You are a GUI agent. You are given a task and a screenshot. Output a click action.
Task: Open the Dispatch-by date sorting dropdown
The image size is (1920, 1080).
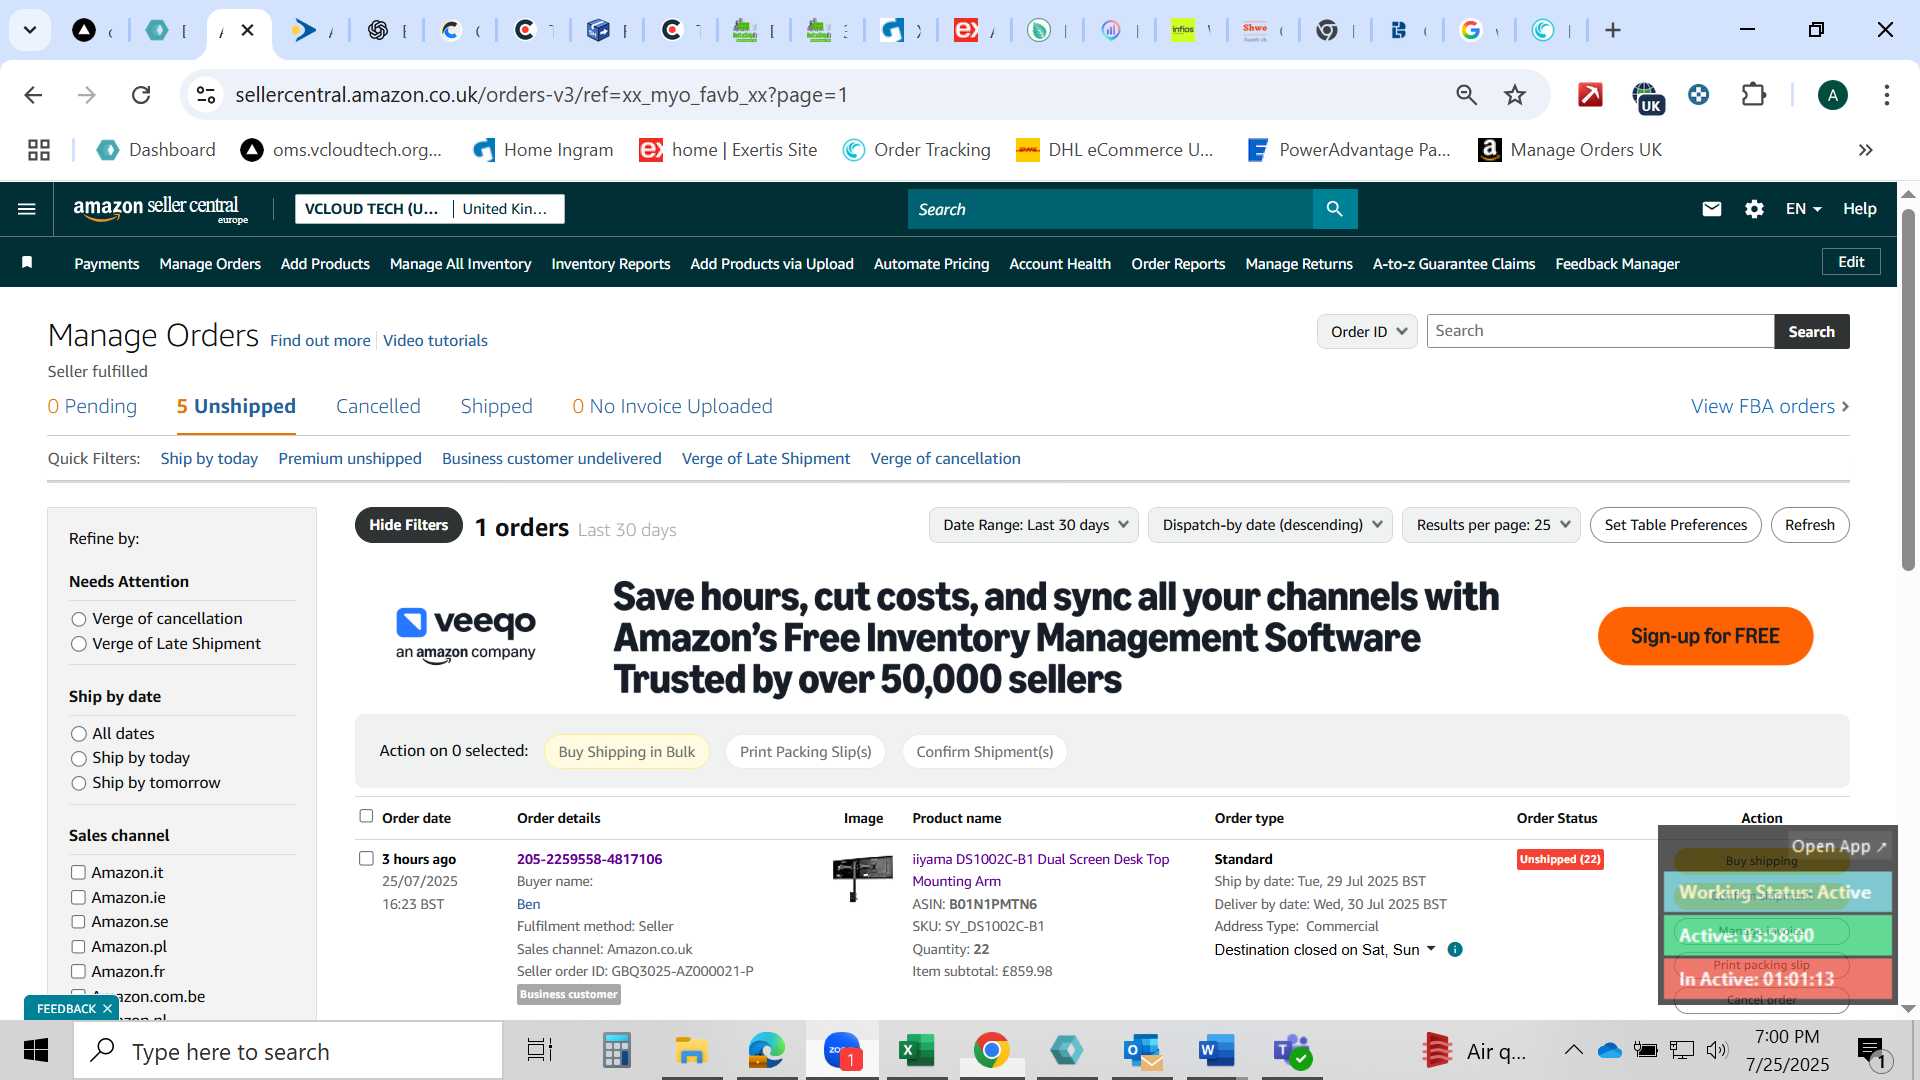click(1270, 525)
